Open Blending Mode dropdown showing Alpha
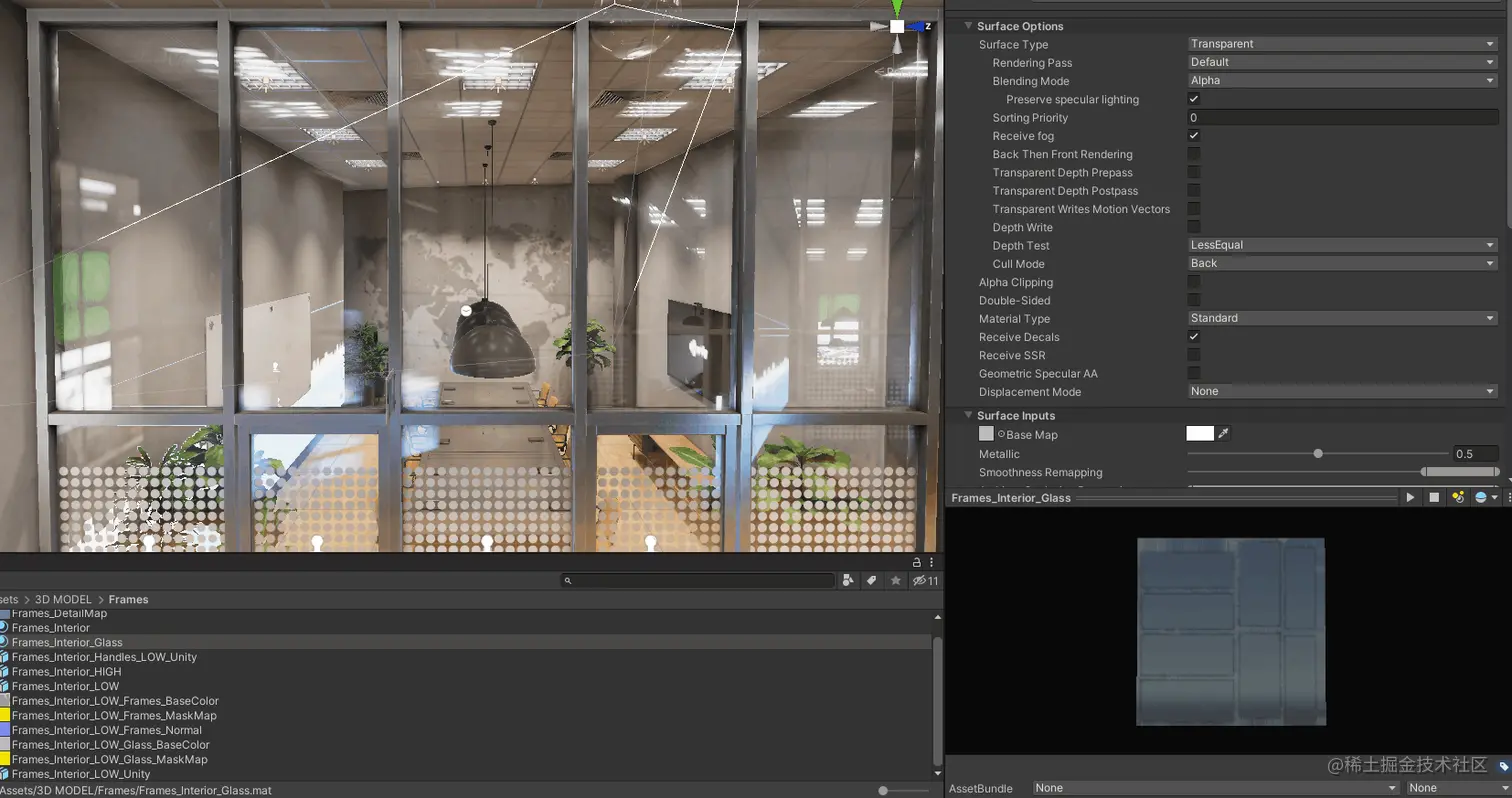This screenshot has width=1512, height=798. click(x=1342, y=80)
